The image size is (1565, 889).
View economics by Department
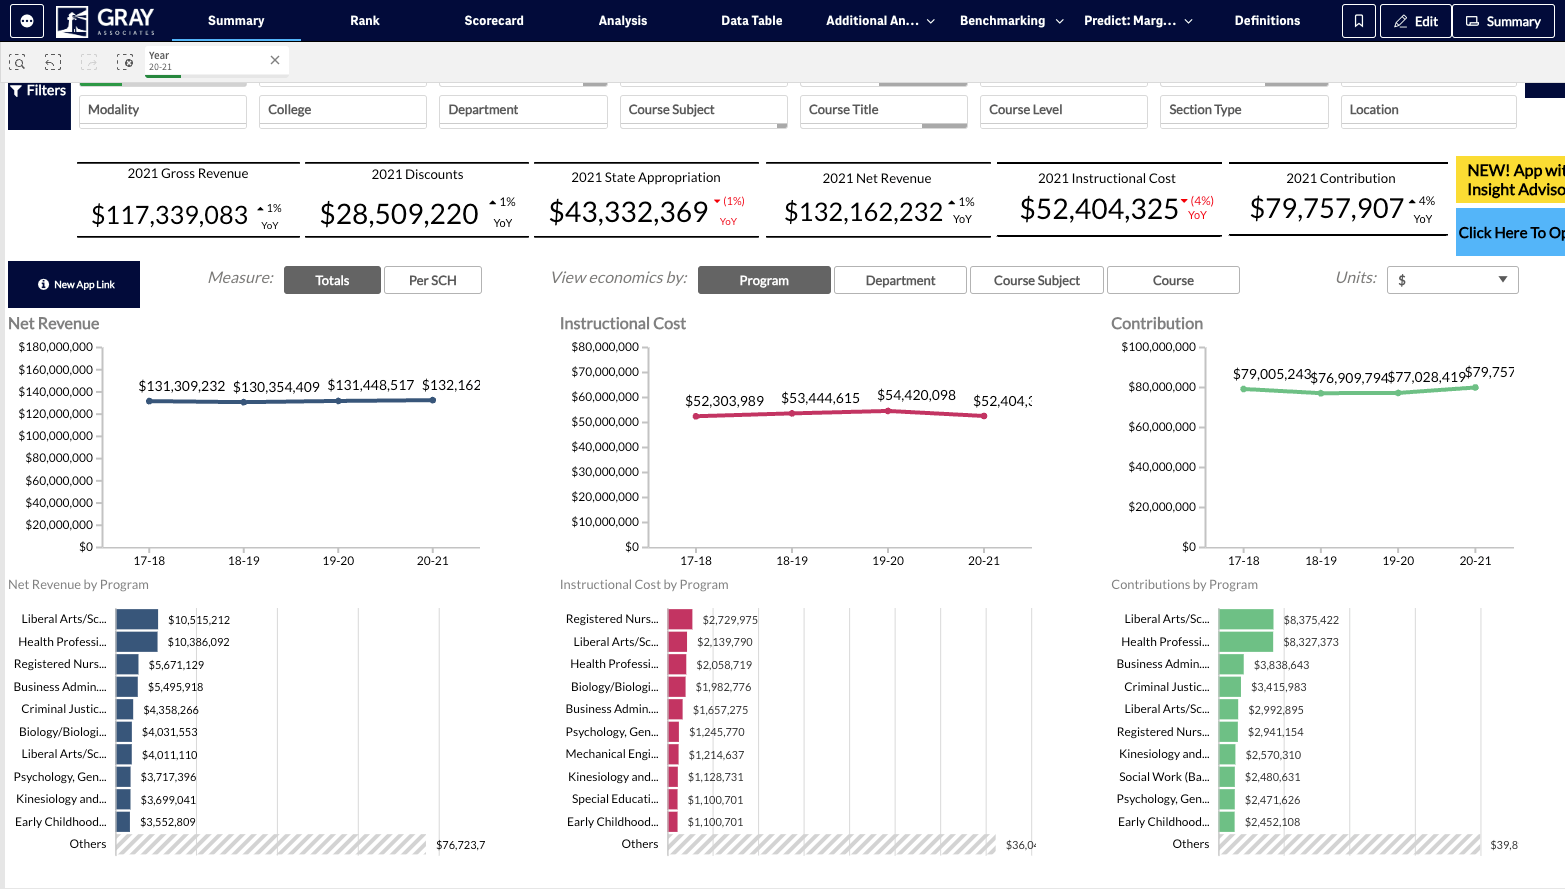click(x=901, y=280)
